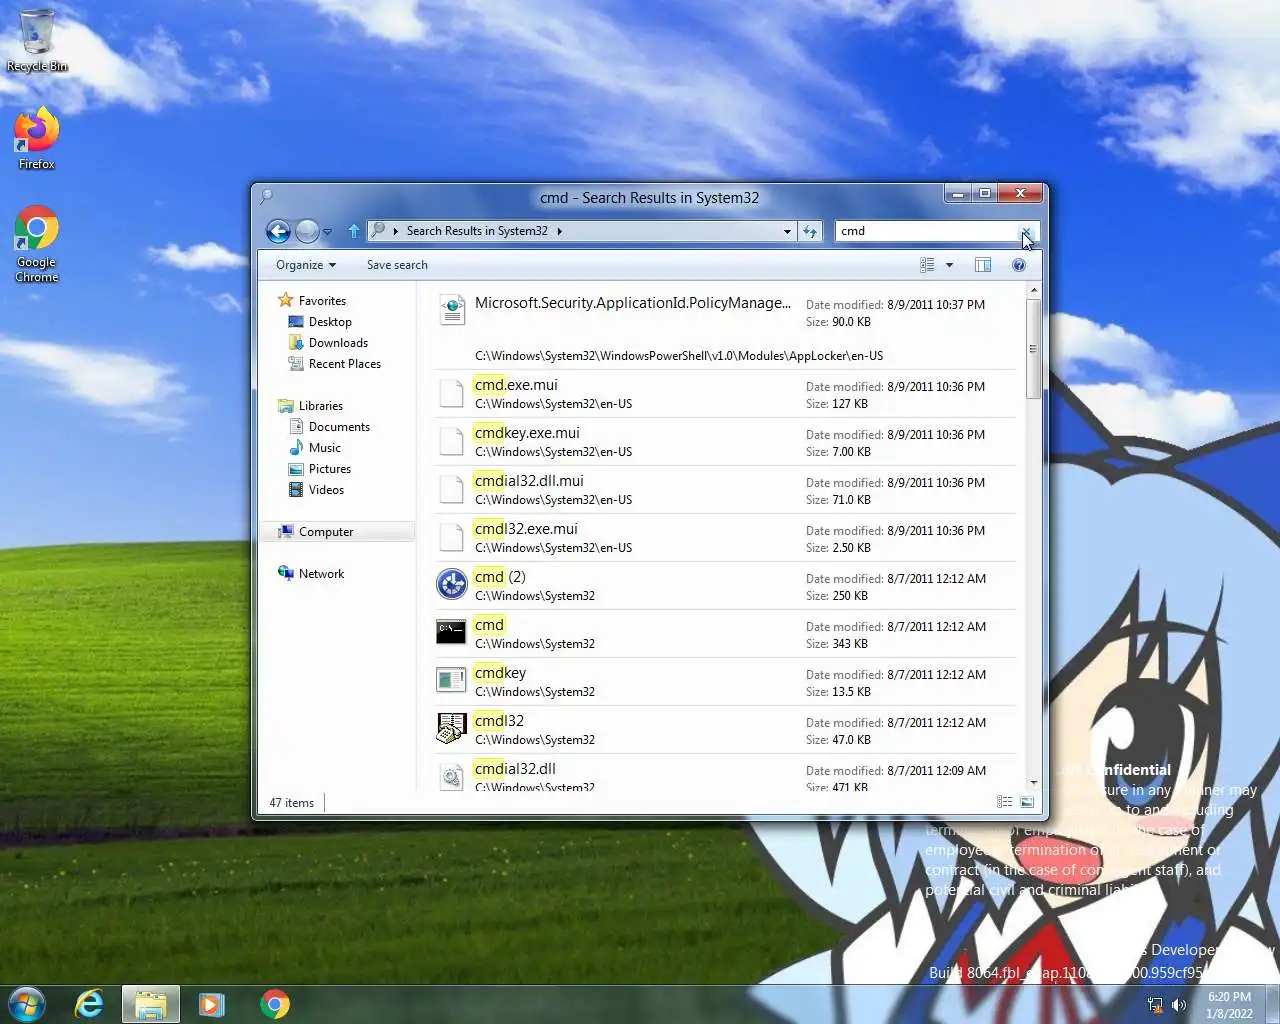The width and height of the screenshot is (1280, 1024).
Task: Select Network in navigation pane
Action: [320, 574]
